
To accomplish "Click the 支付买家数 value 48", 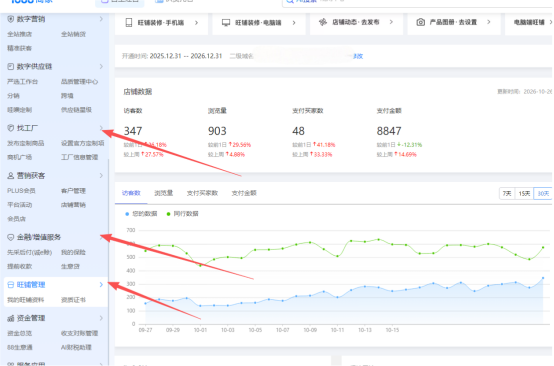I will [299, 131].
